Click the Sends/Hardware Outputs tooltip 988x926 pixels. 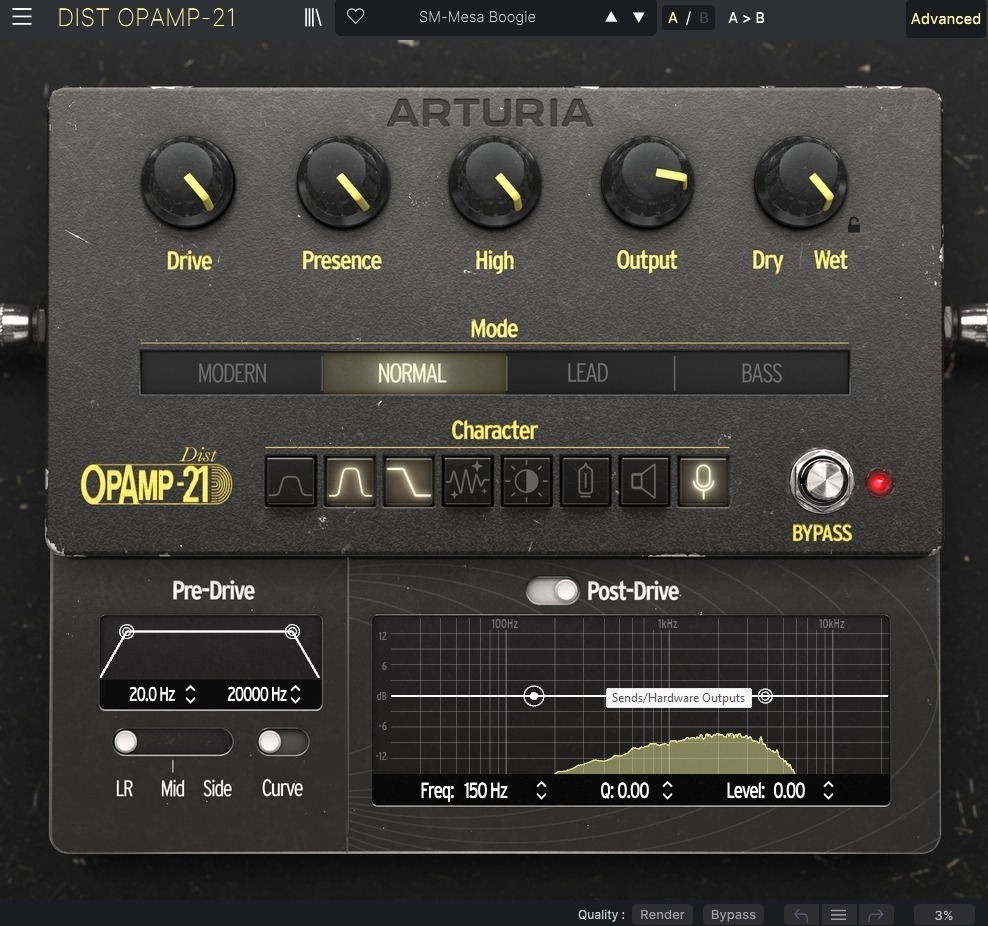coord(678,698)
